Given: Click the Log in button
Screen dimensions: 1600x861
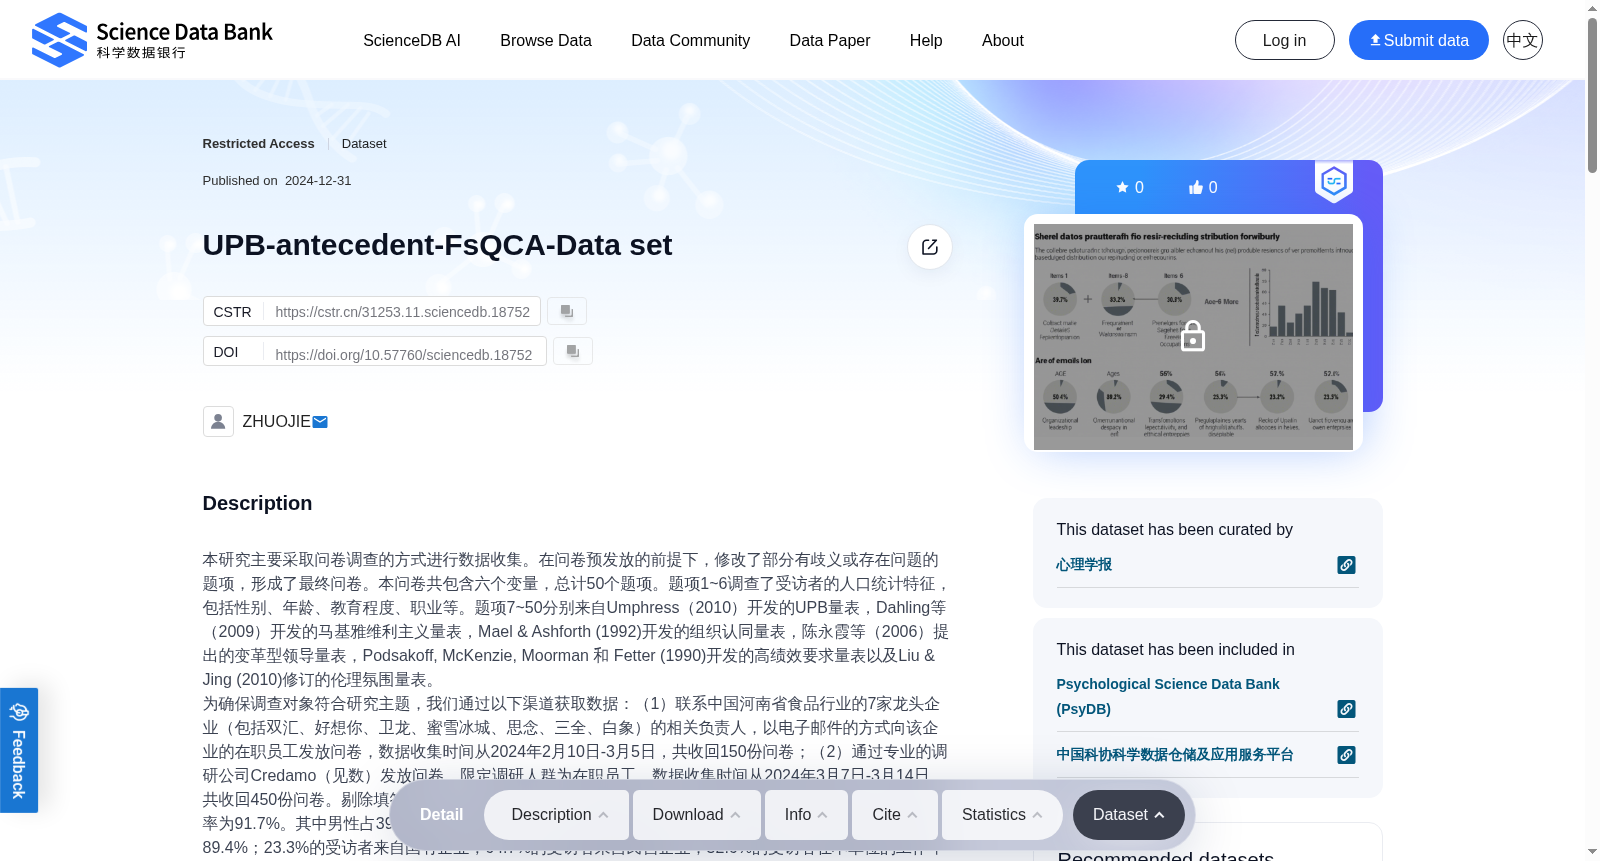Looking at the screenshot, I should 1285,40.
